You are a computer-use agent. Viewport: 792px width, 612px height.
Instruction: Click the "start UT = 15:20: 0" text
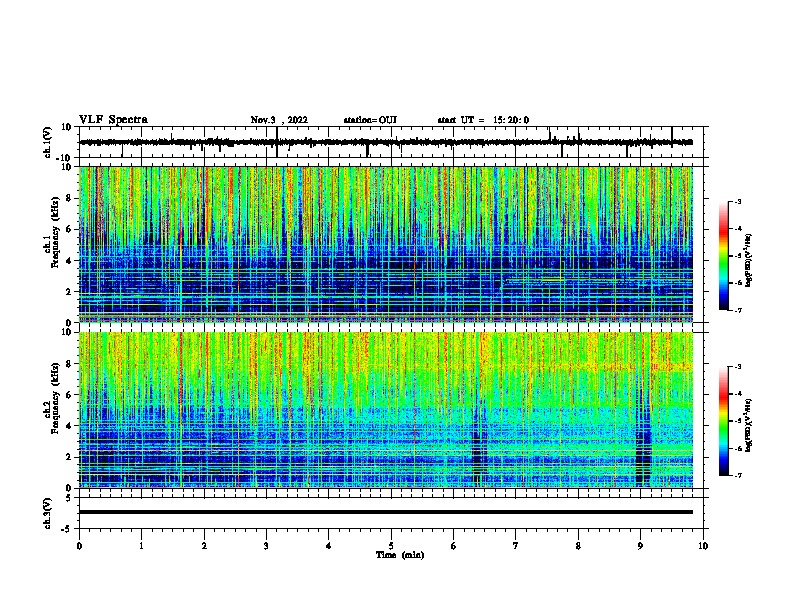coord(483,120)
